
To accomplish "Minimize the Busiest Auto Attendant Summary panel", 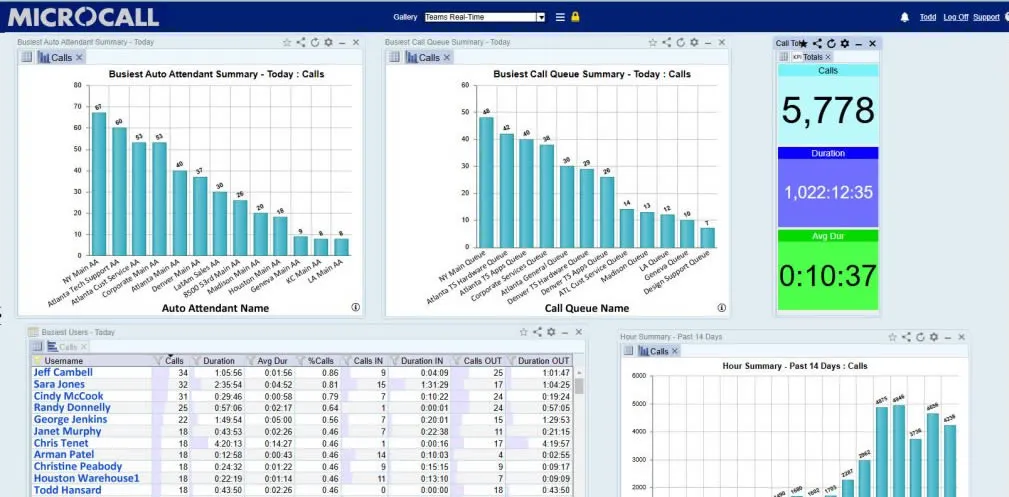I will [342, 42].
